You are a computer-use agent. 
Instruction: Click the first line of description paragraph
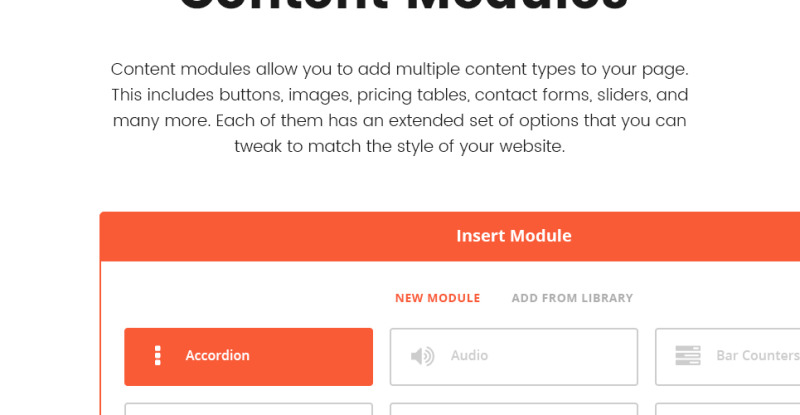pyautogui.click(x=399, y=69)
